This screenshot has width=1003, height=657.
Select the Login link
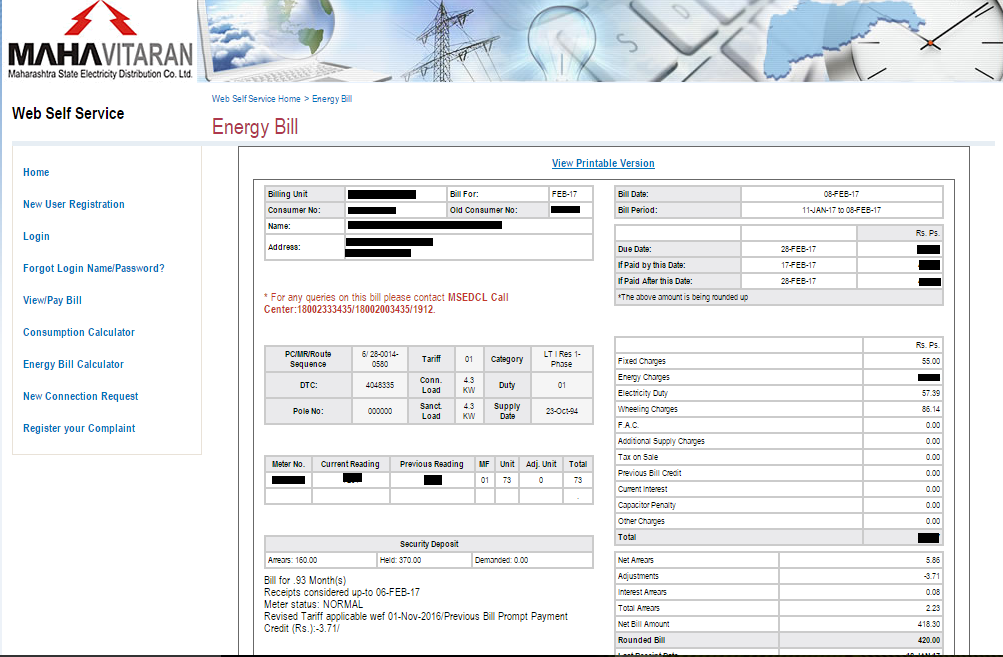(36, 236)
